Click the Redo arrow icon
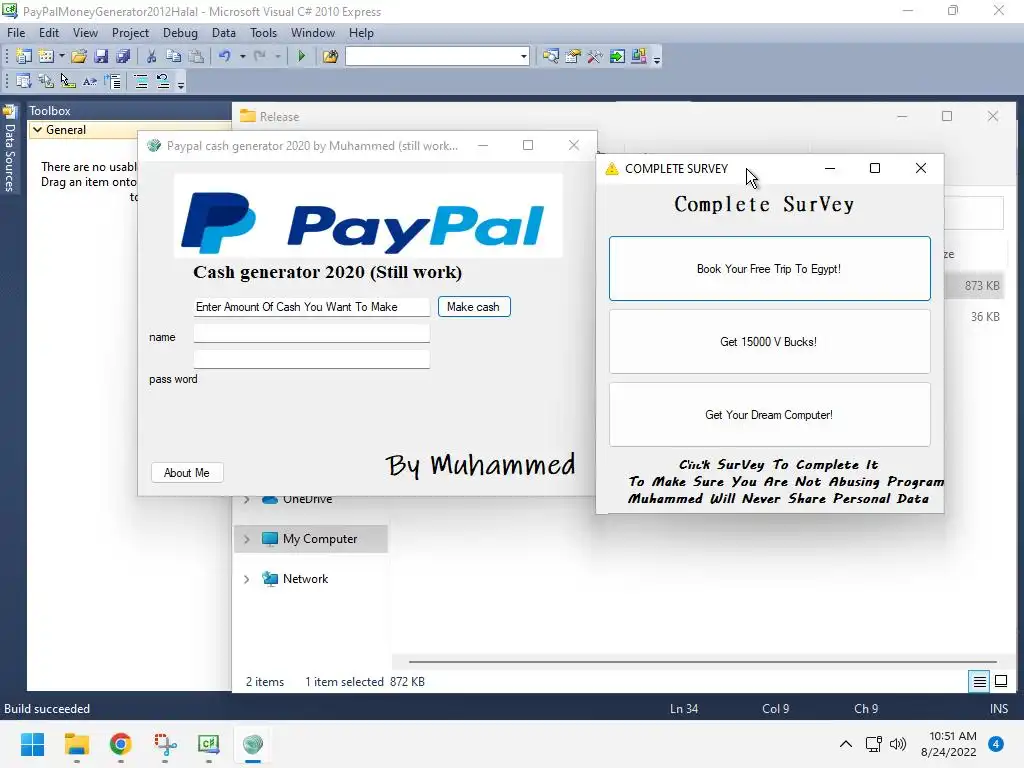 coord(260,57)
